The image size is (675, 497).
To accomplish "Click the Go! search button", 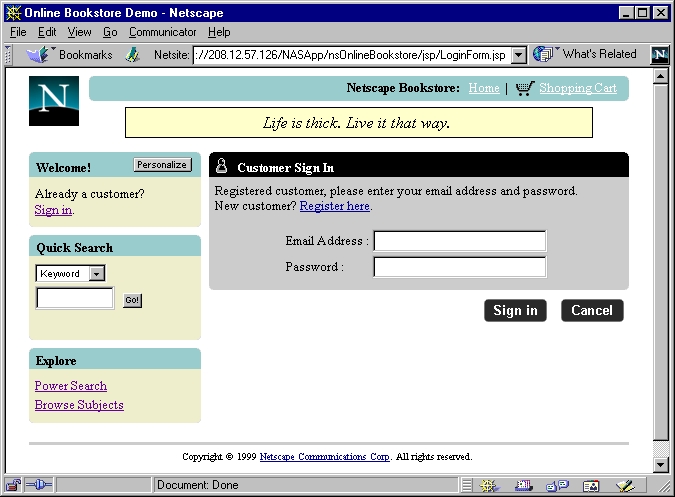I will (132, 300).
